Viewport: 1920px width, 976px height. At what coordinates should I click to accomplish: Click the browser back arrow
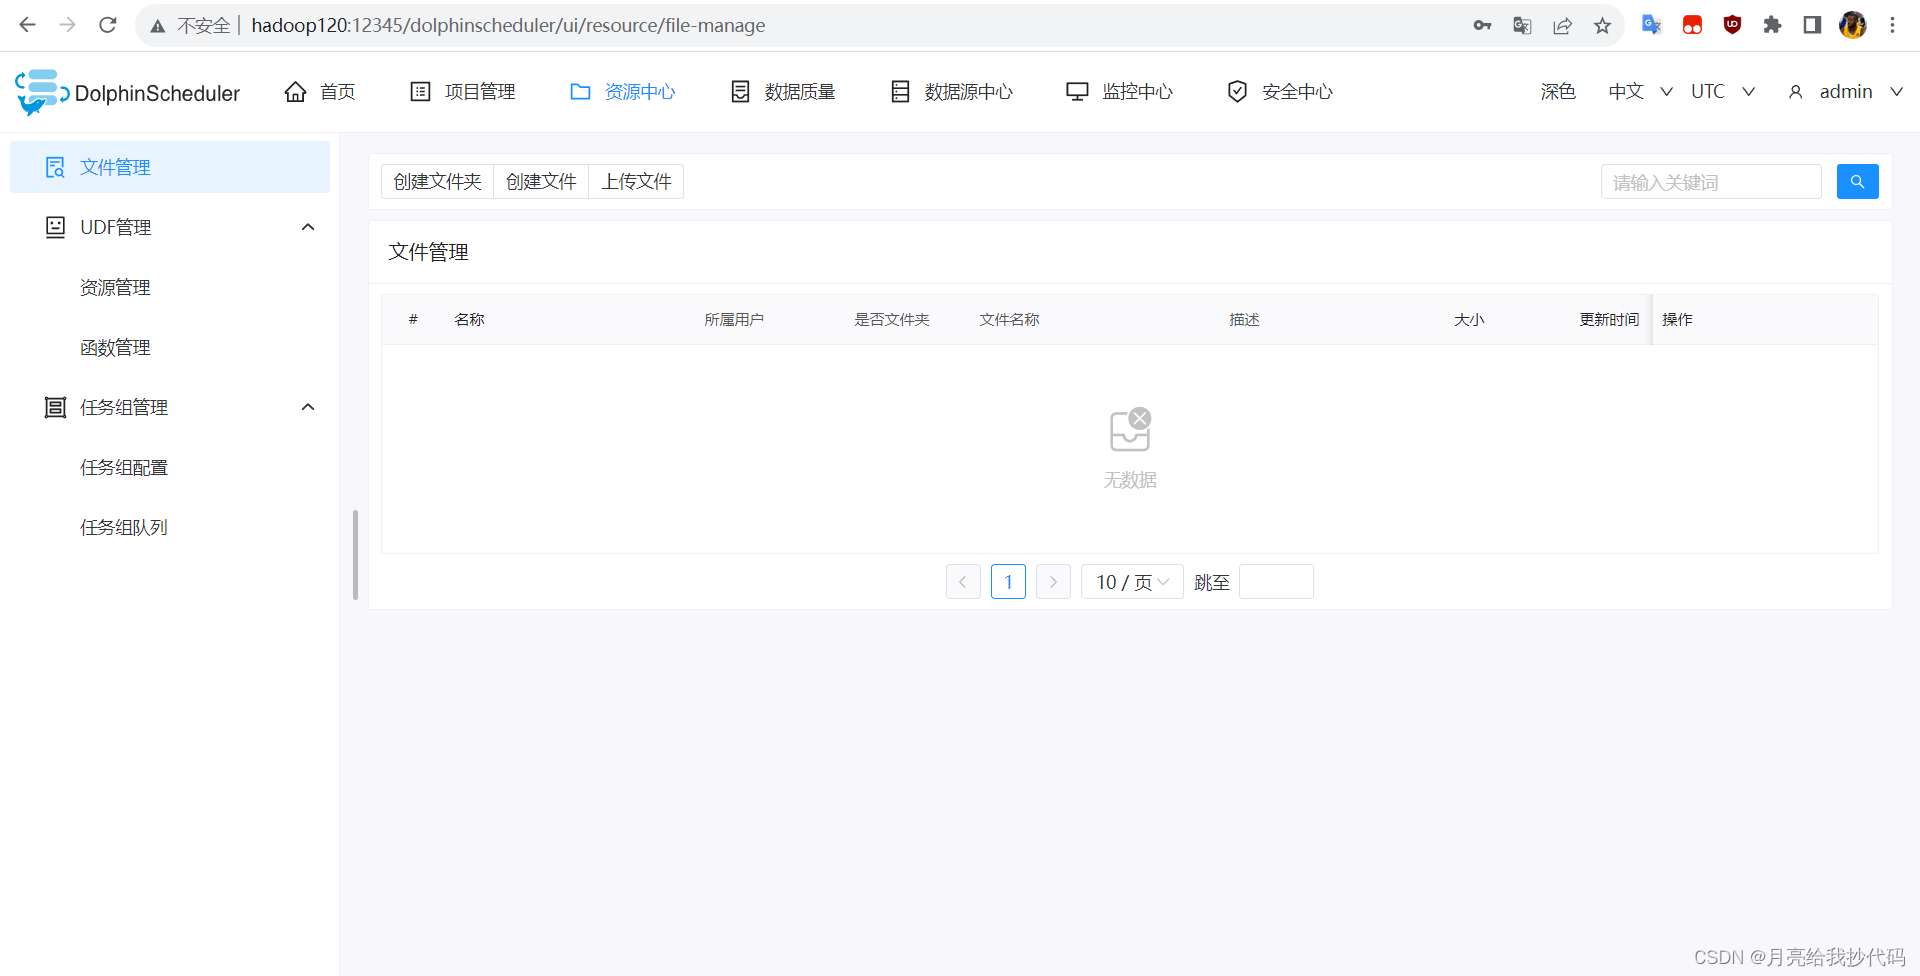28,25
